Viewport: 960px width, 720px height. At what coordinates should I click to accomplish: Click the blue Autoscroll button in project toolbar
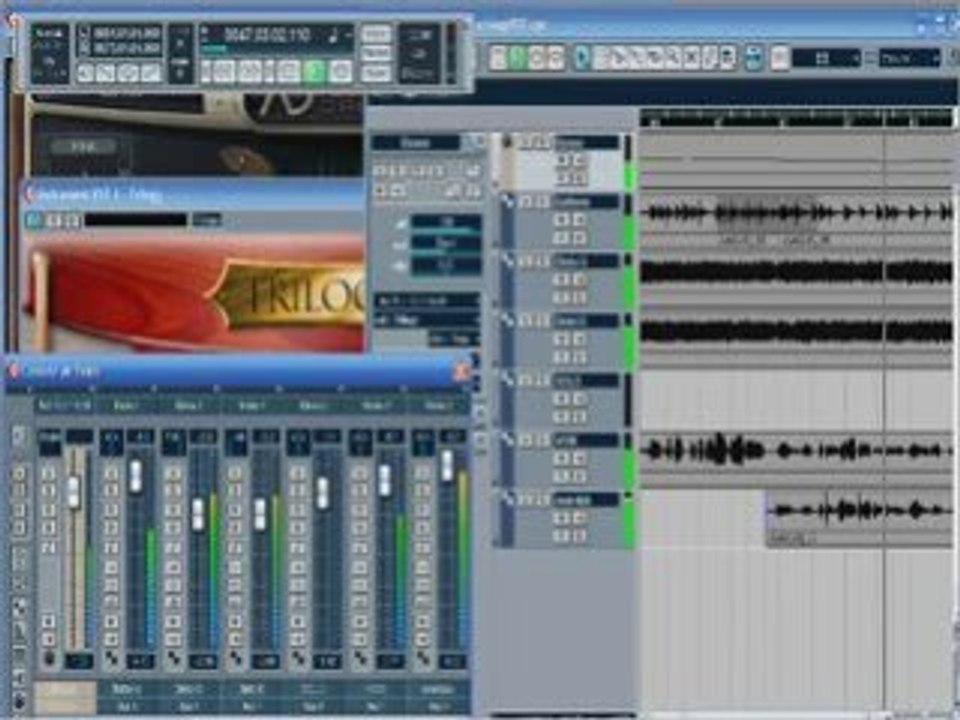pos(754,58)
